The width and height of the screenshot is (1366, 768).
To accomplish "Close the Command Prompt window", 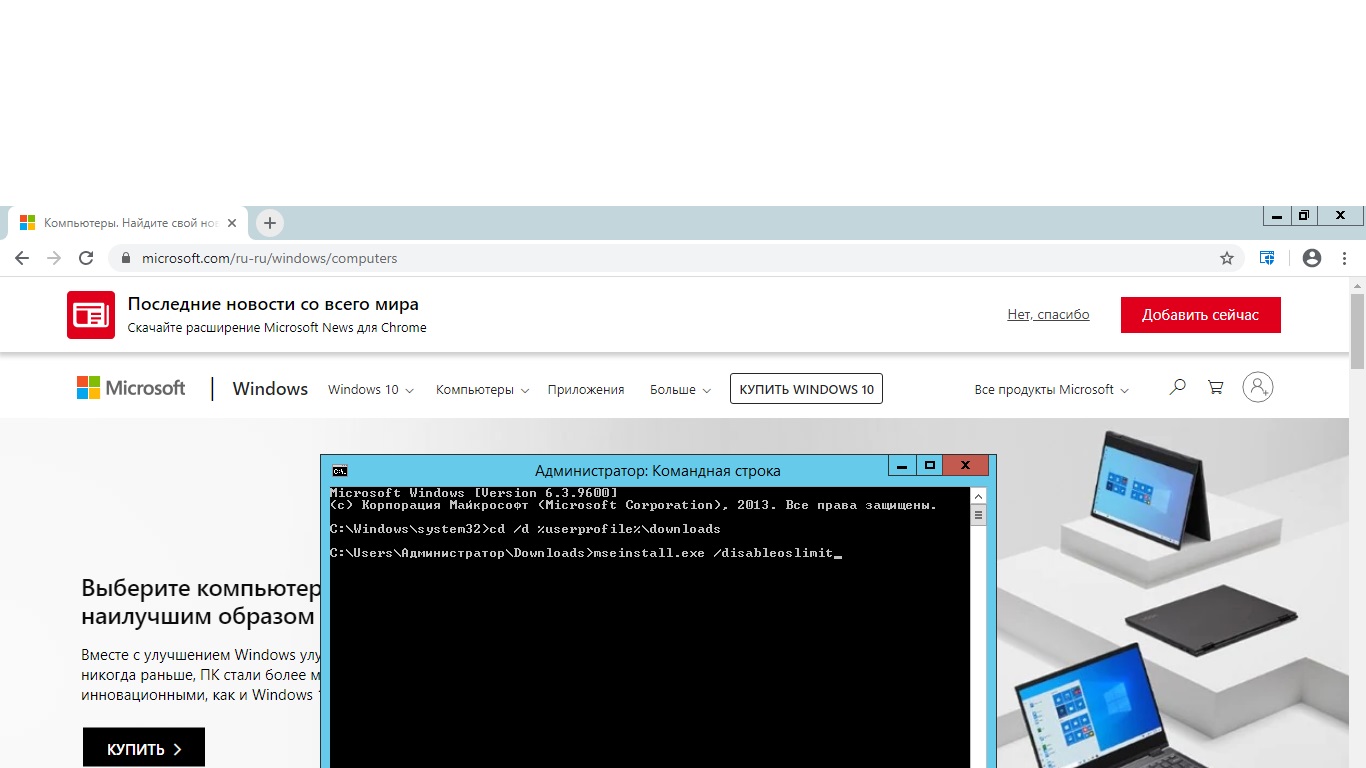I will [966, 465].
